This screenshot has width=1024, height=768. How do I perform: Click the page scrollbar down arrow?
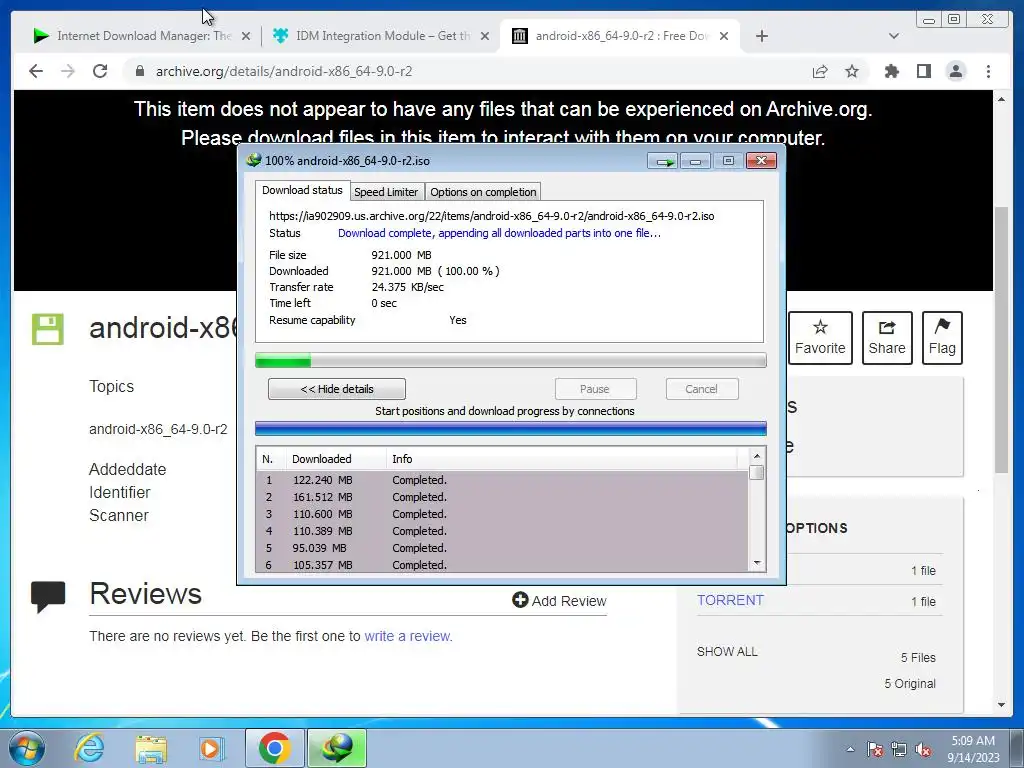coord(1001,705)
